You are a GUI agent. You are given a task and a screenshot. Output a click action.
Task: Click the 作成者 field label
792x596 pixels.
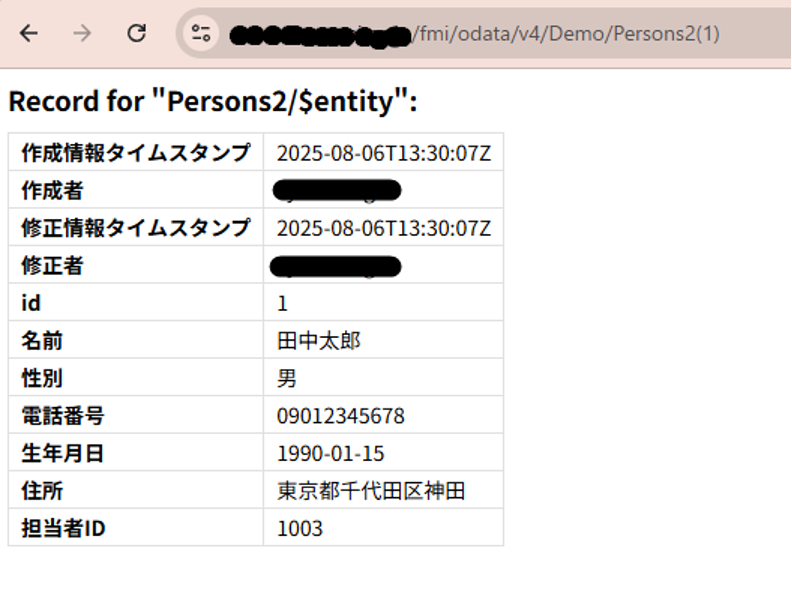click(x=52, y=190)
